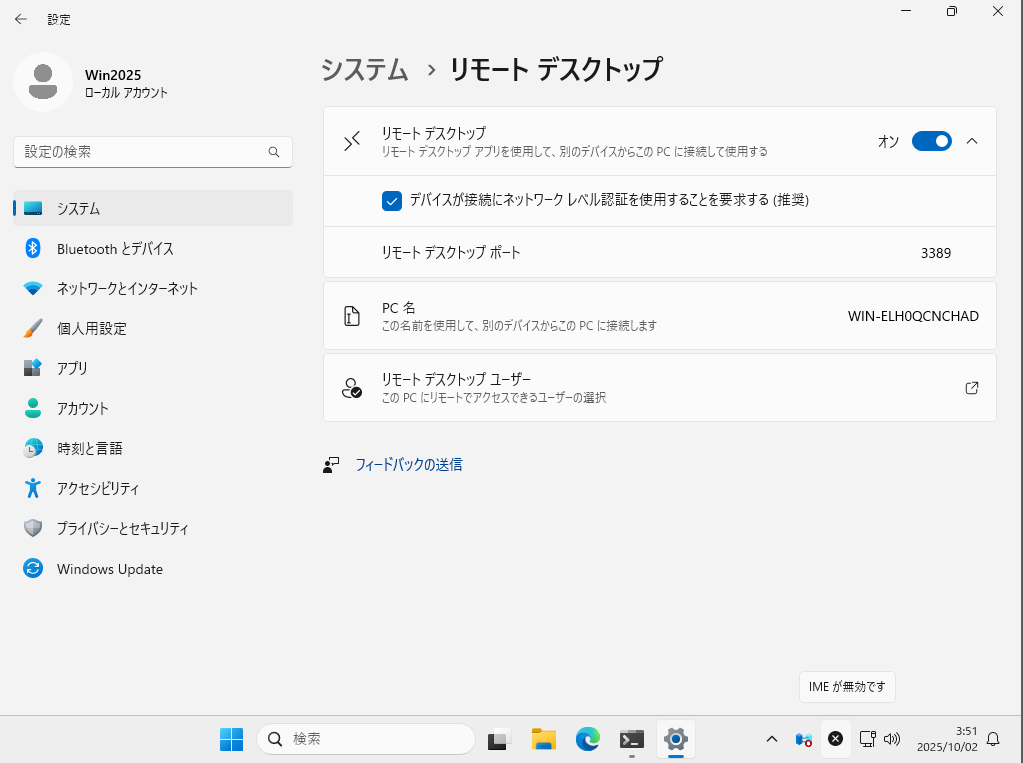Viewport: 1023px width, 763px height.
Task: Collapse the リモート デスクトップ section chevron
Action: click(x=972, y=141)
